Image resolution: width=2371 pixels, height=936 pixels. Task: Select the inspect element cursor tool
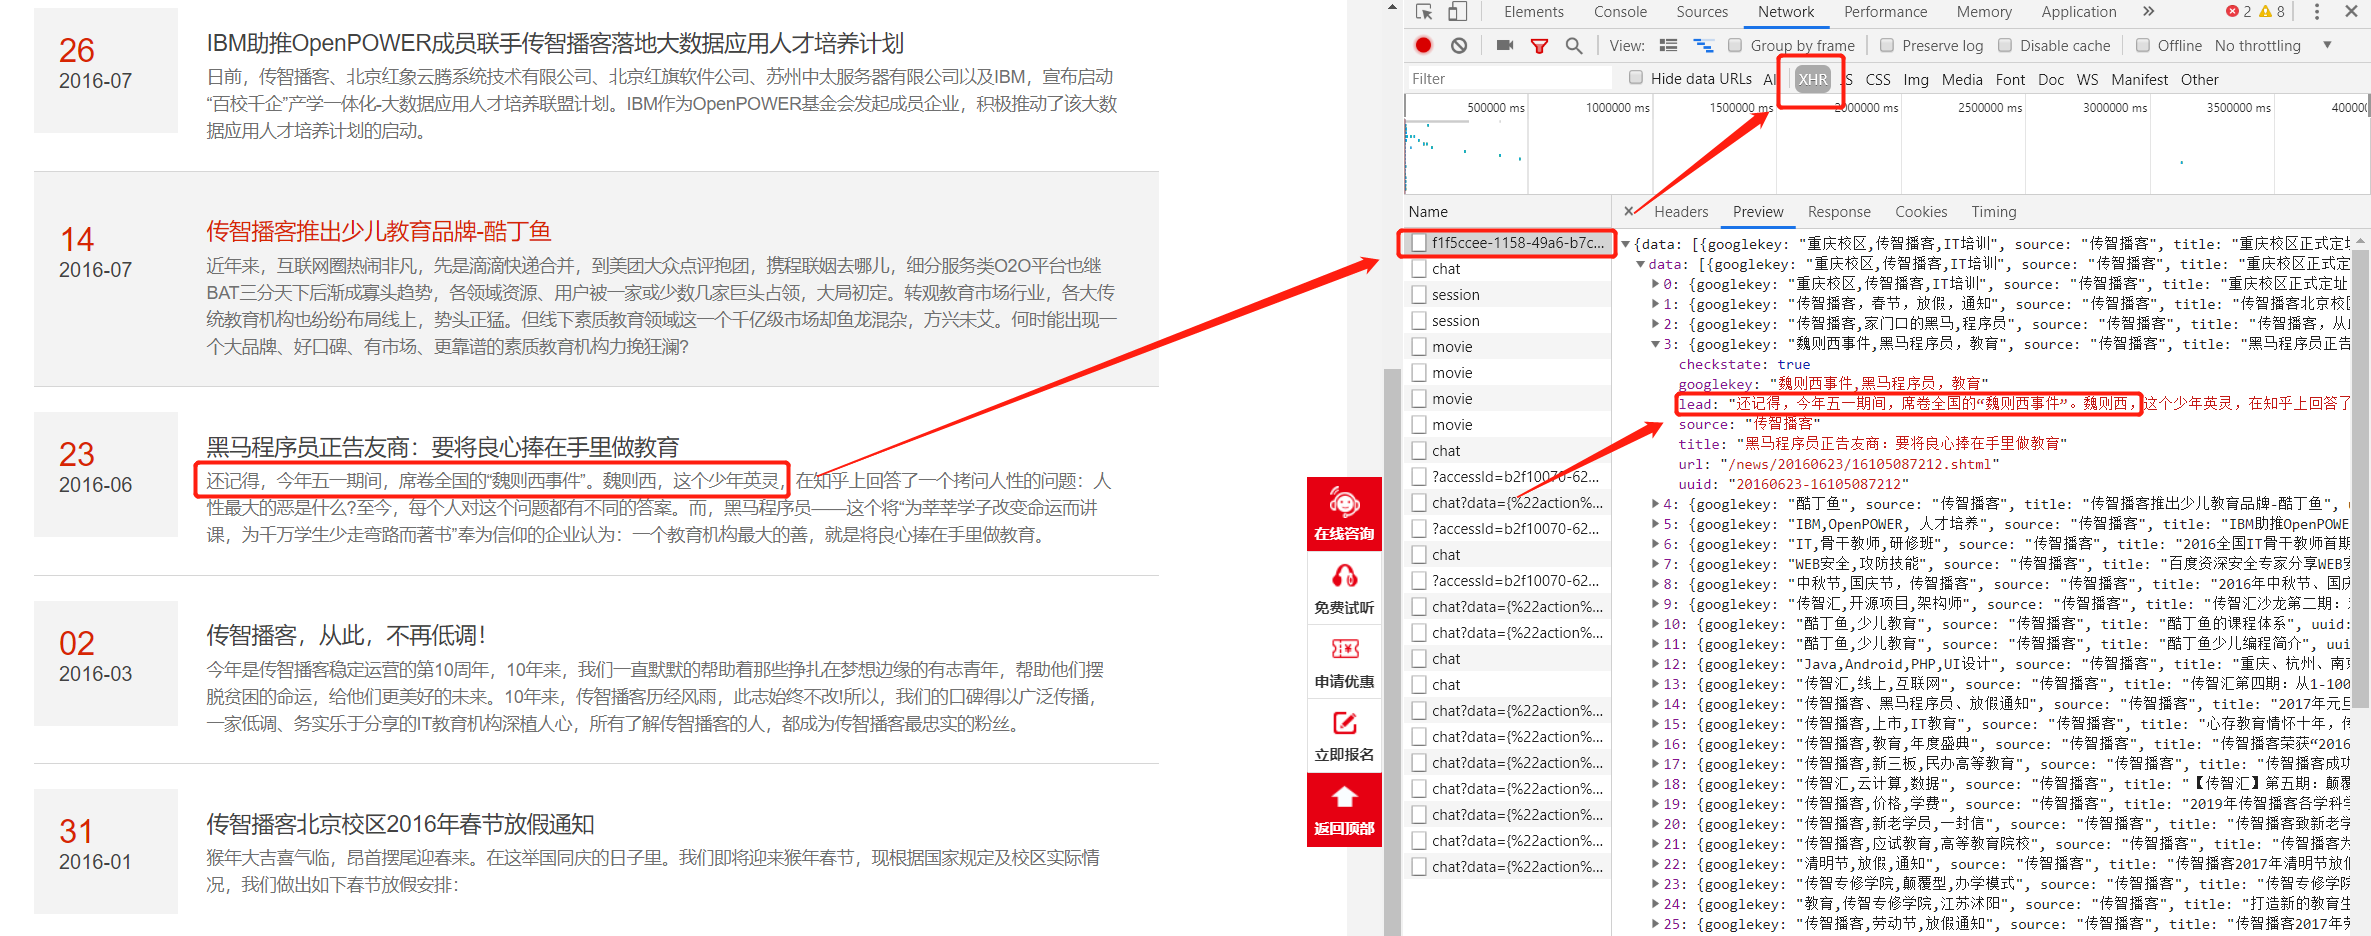1424,12
